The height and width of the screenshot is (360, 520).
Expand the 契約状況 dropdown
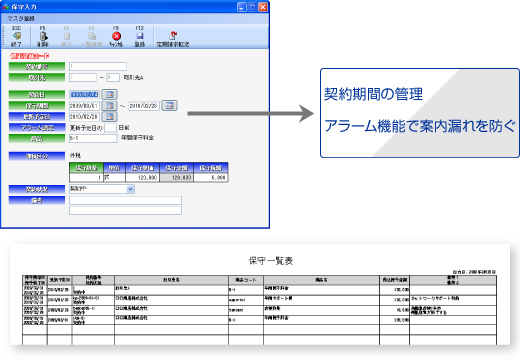(130, 189)
